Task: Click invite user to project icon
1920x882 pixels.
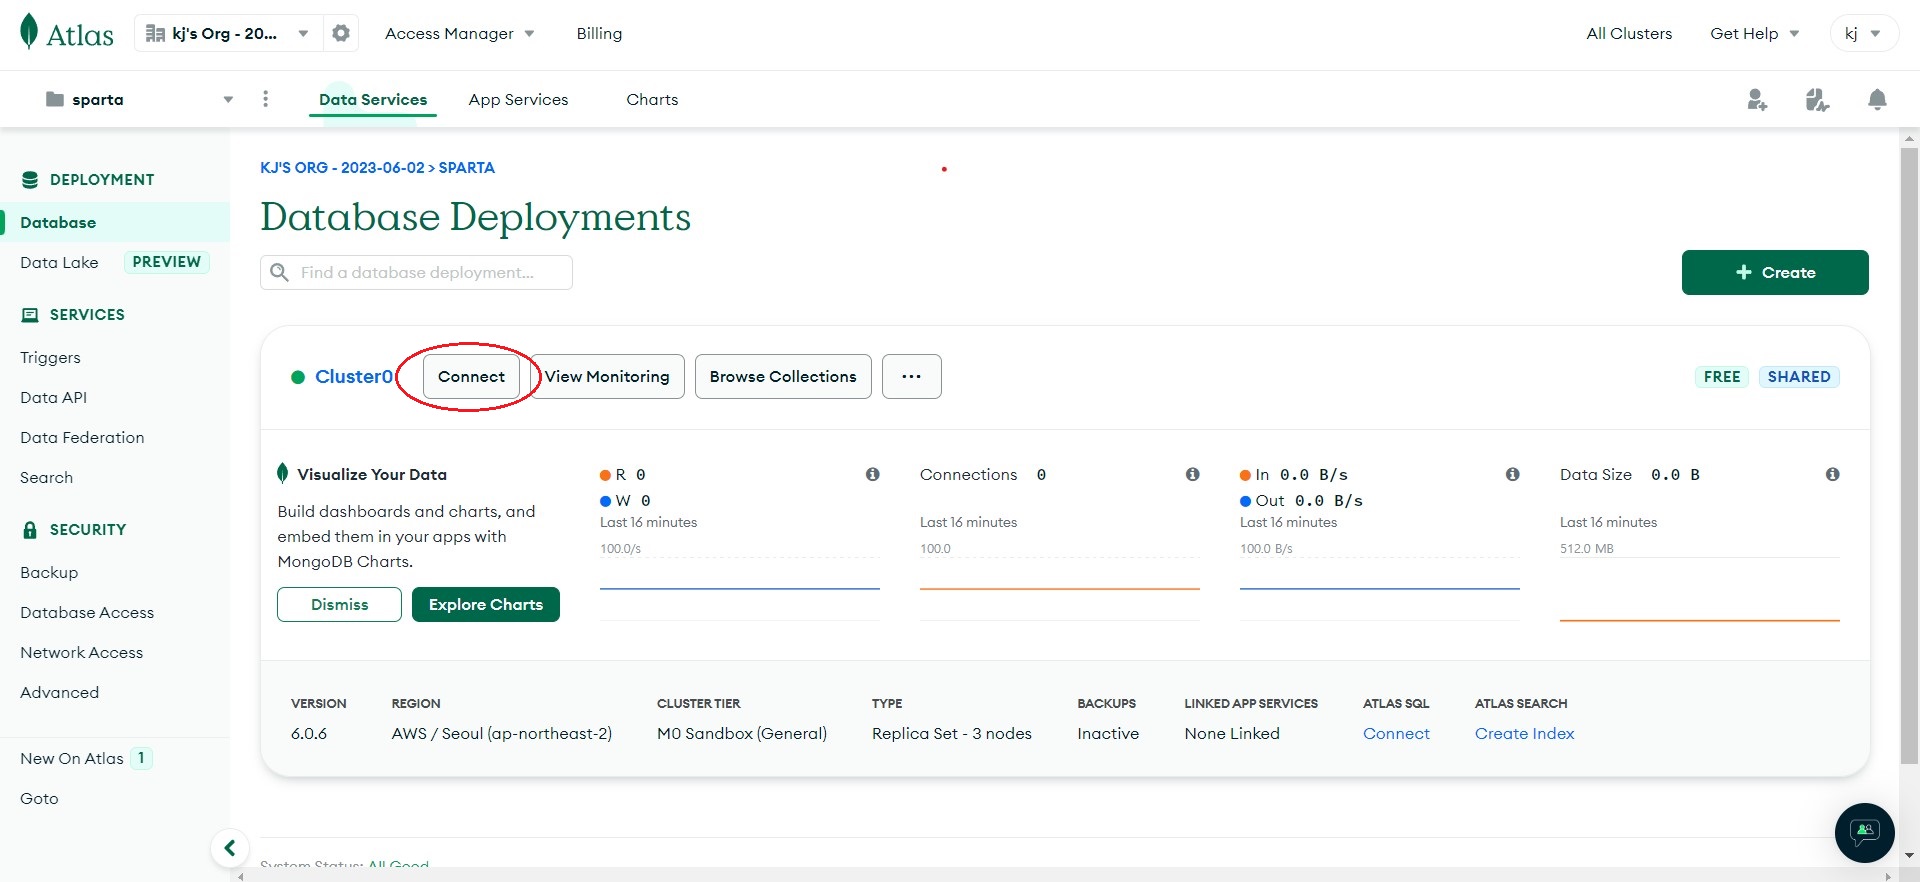Action: [1757, 99]
